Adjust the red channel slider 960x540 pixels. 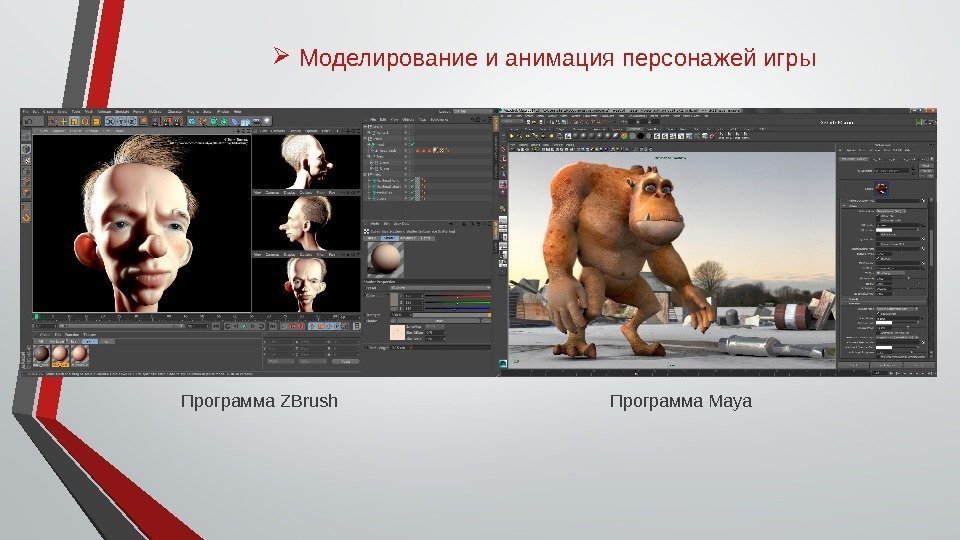[458, 296]
